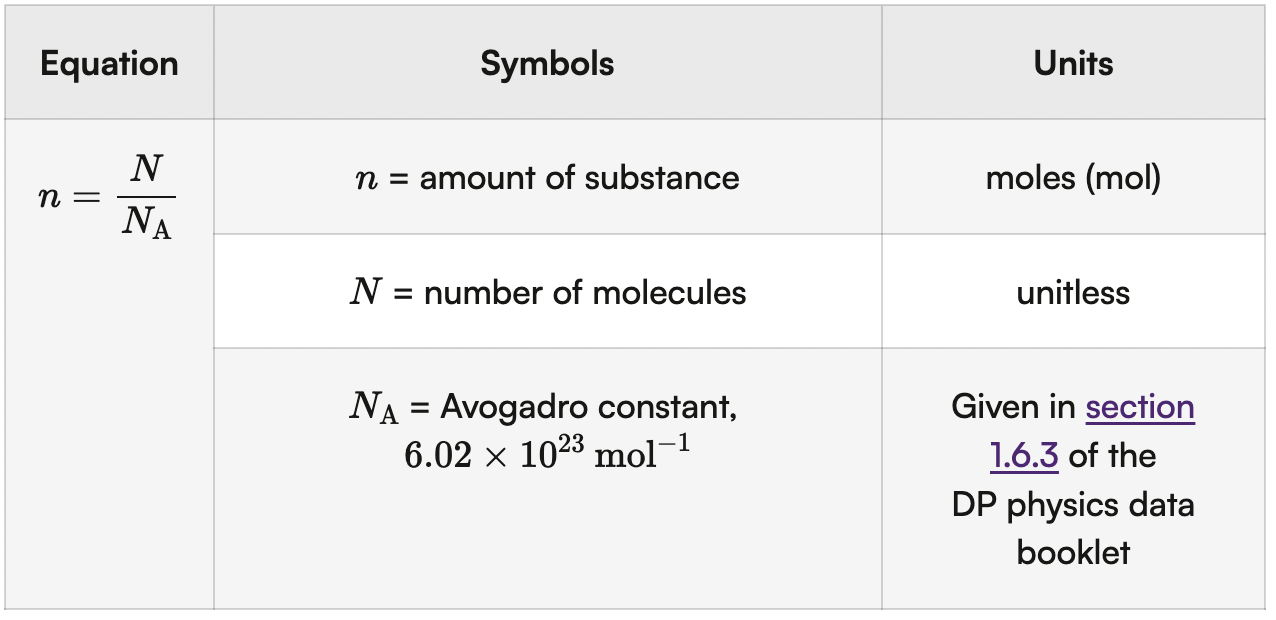Click the word "booklet" in Units column
The image size is (1276, 620).
pos(1073,552)
